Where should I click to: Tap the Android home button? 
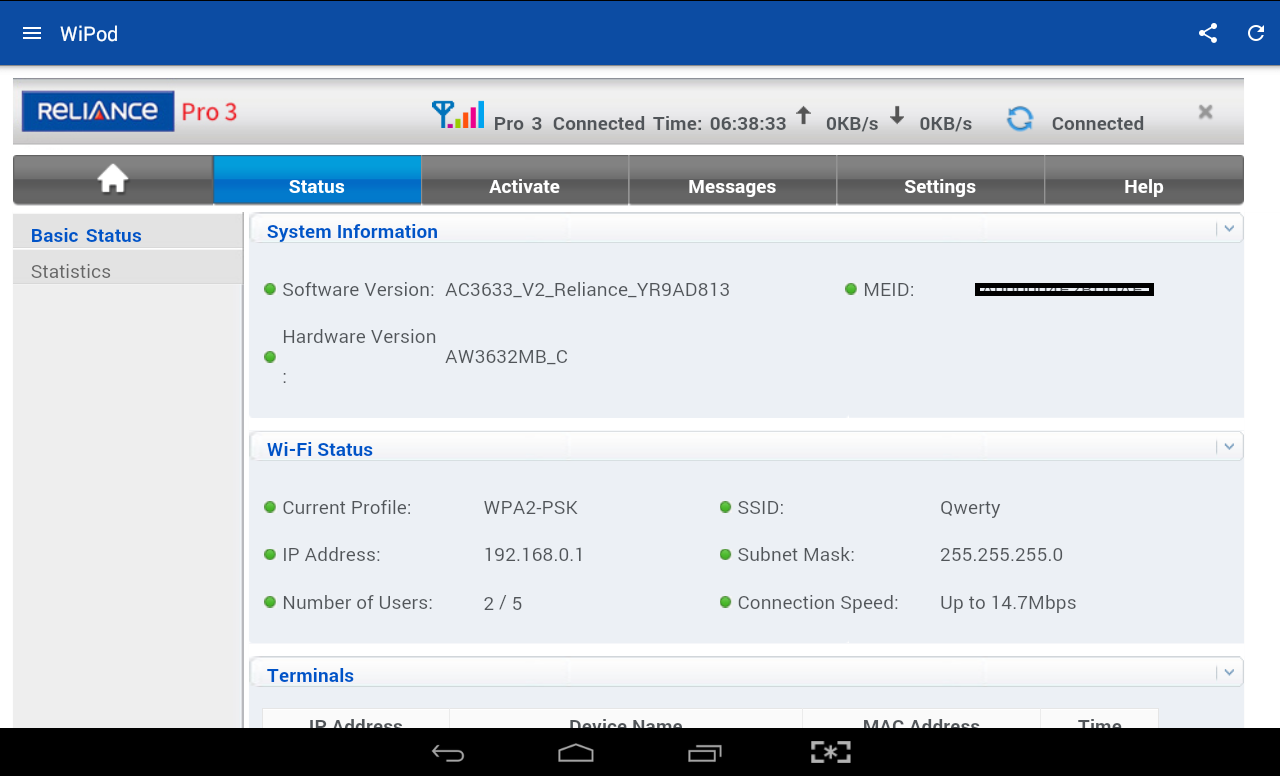click(x=576, y=753)
